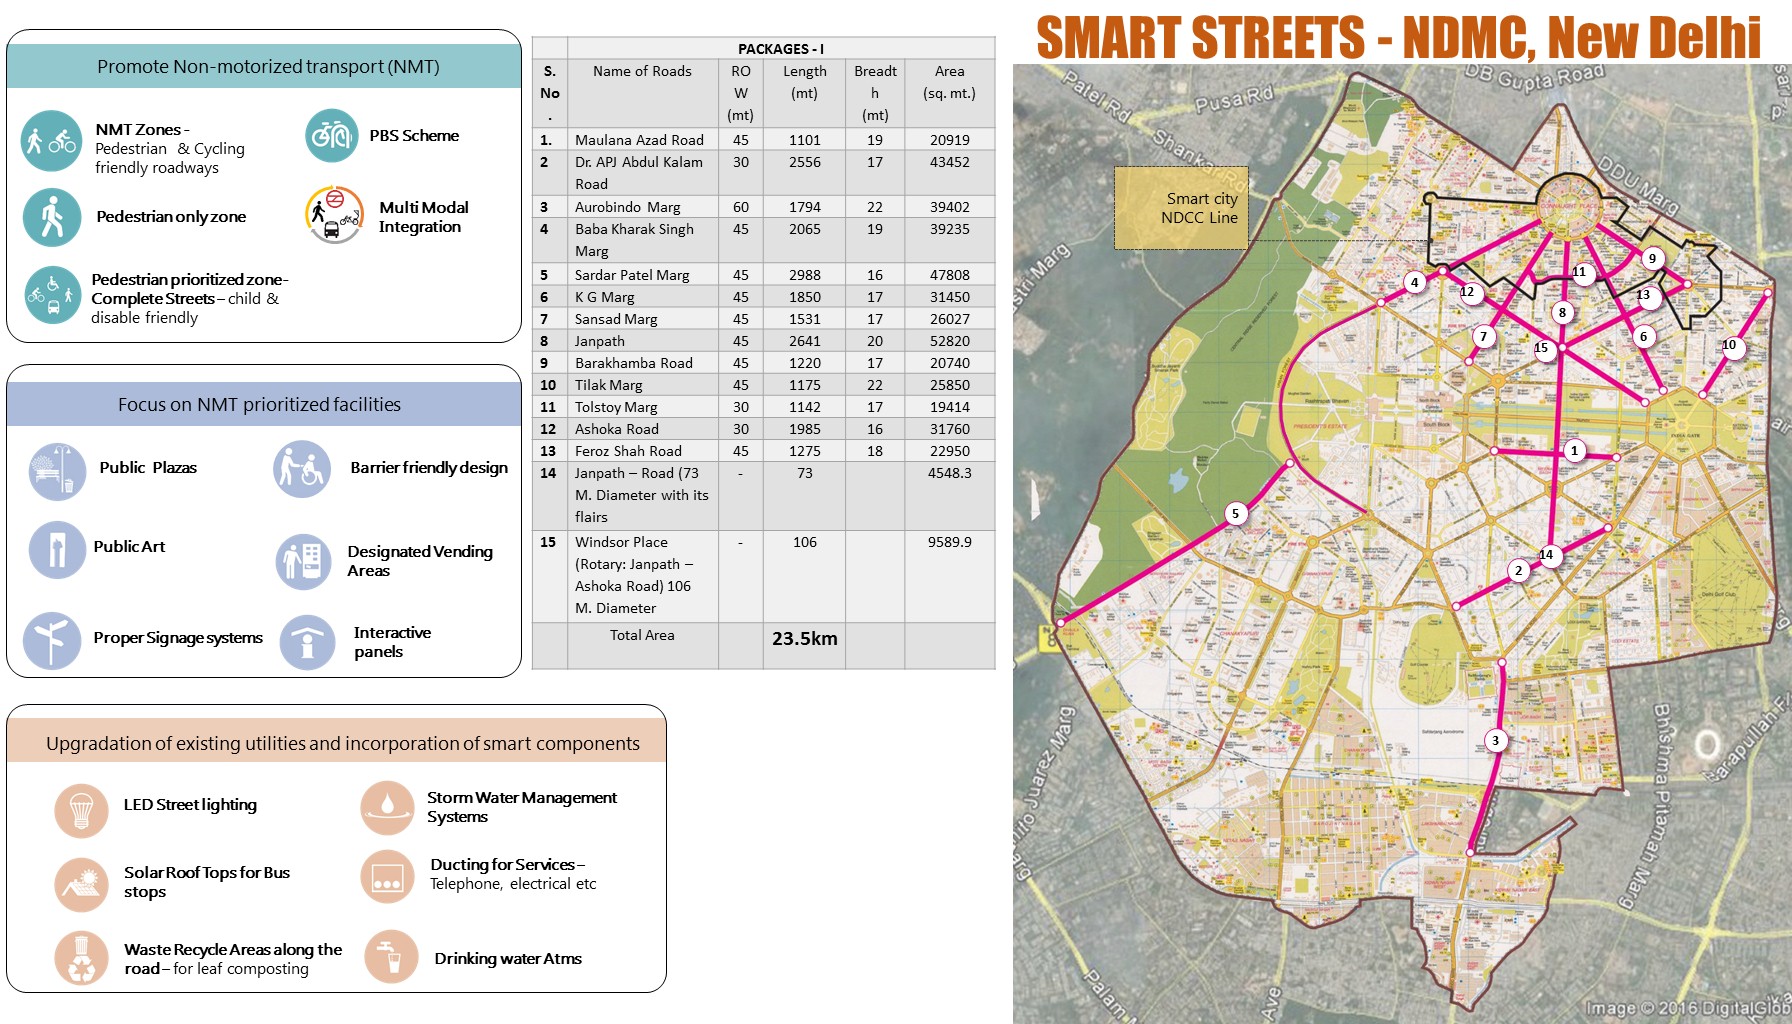Click the NMT Zones pedestrian and cycling icon
Image resolution: width=1792 pixels, height=1024 pixels.
coord(51,141)
